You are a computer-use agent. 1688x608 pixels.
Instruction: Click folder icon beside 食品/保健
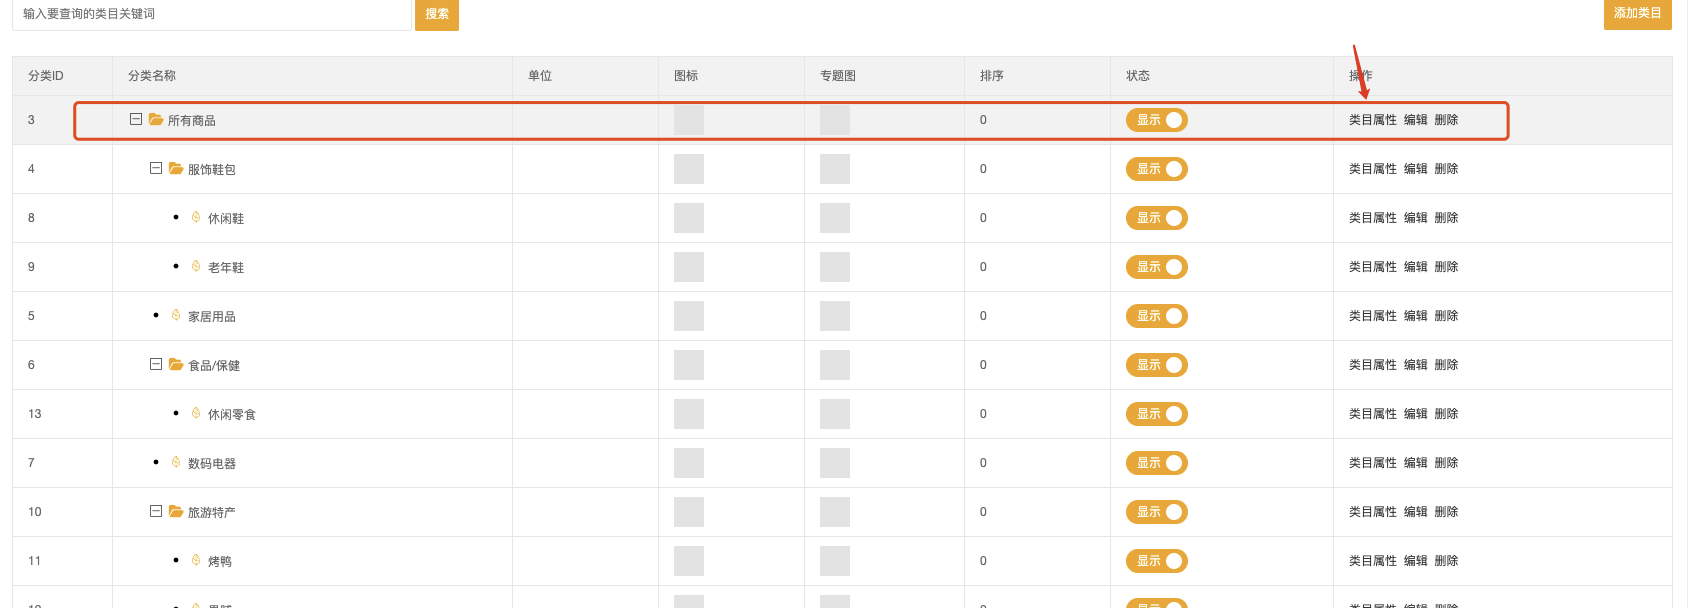[x=176, y=364]
